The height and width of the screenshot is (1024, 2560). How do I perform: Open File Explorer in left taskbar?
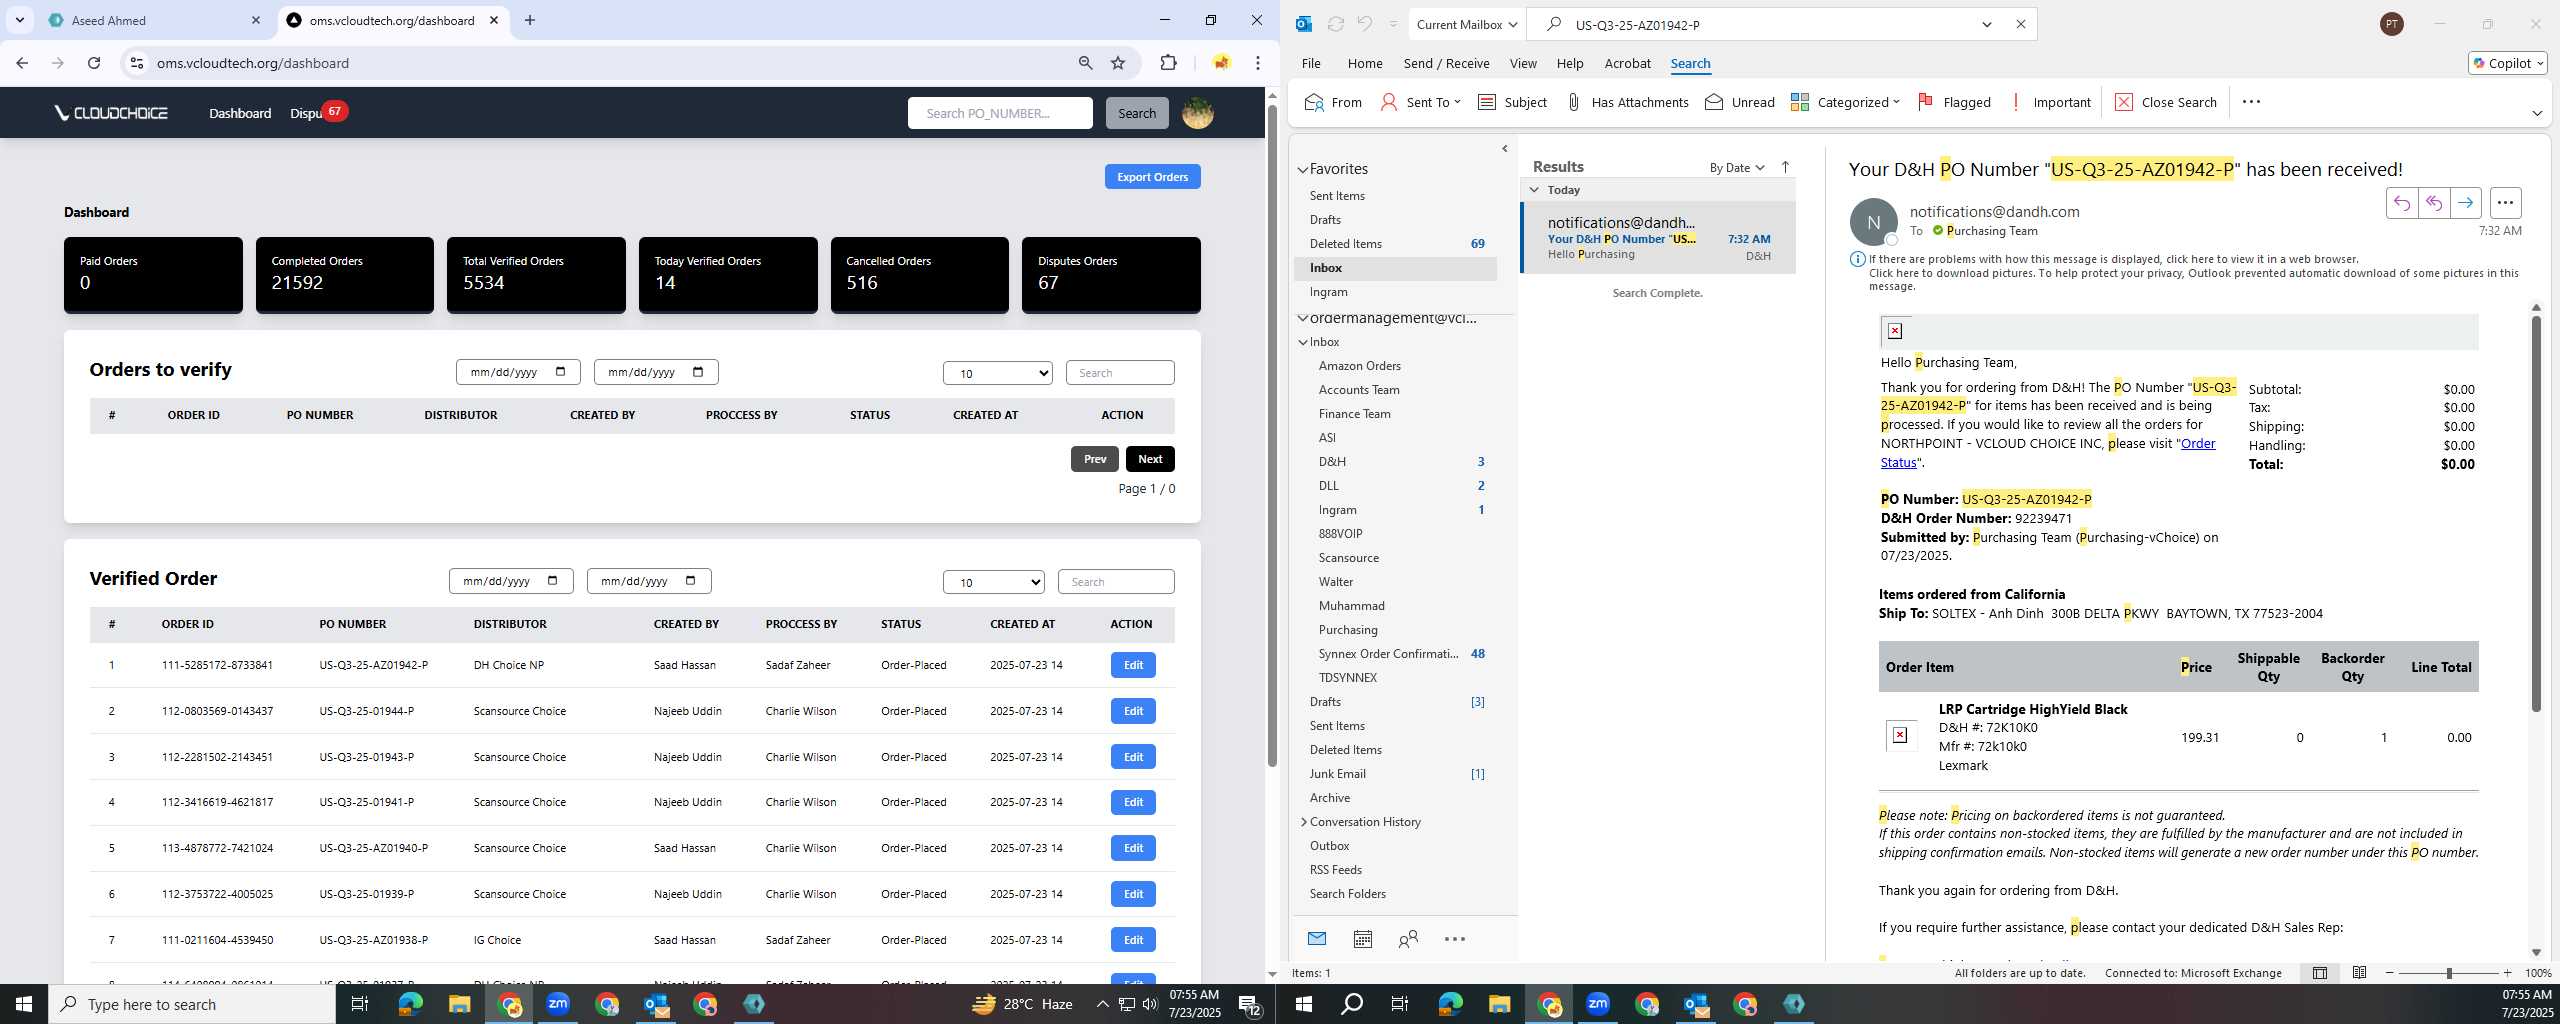(459, 1004)
